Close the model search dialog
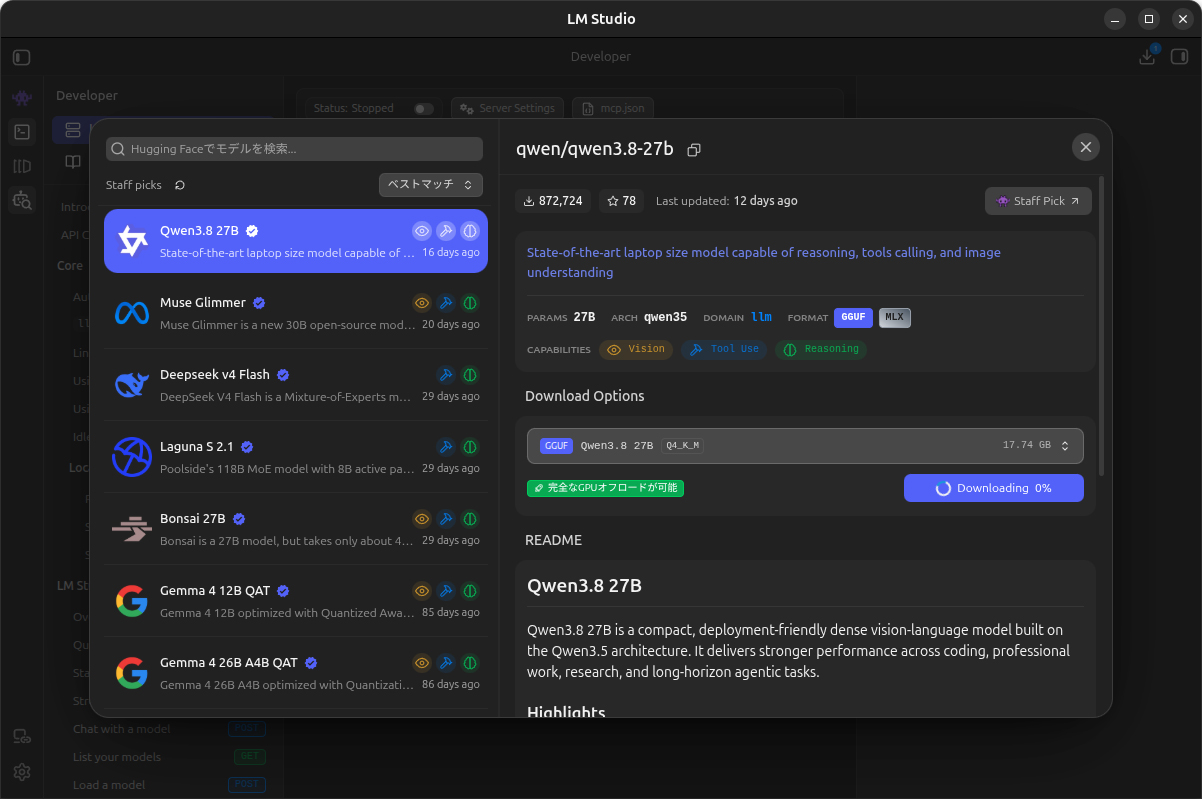 (1086, 147)
